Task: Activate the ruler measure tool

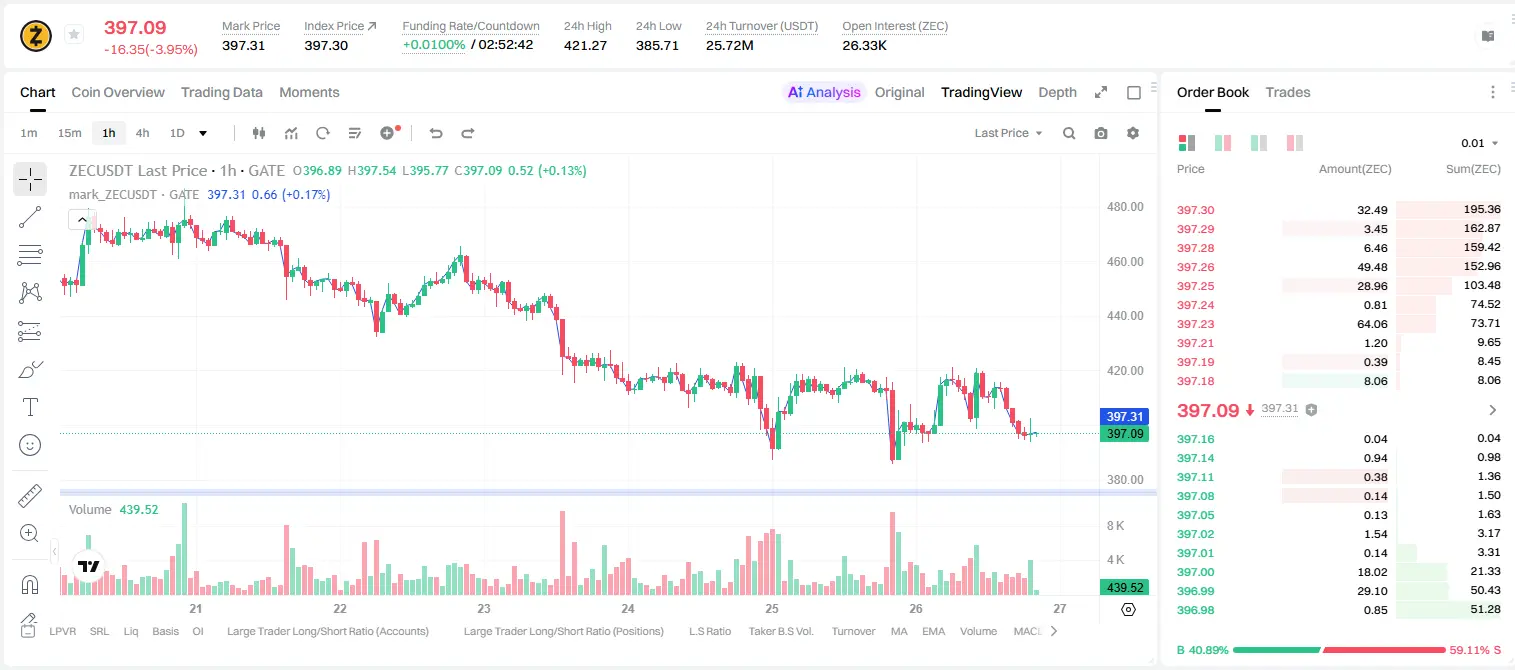Action: coord(30,496)
